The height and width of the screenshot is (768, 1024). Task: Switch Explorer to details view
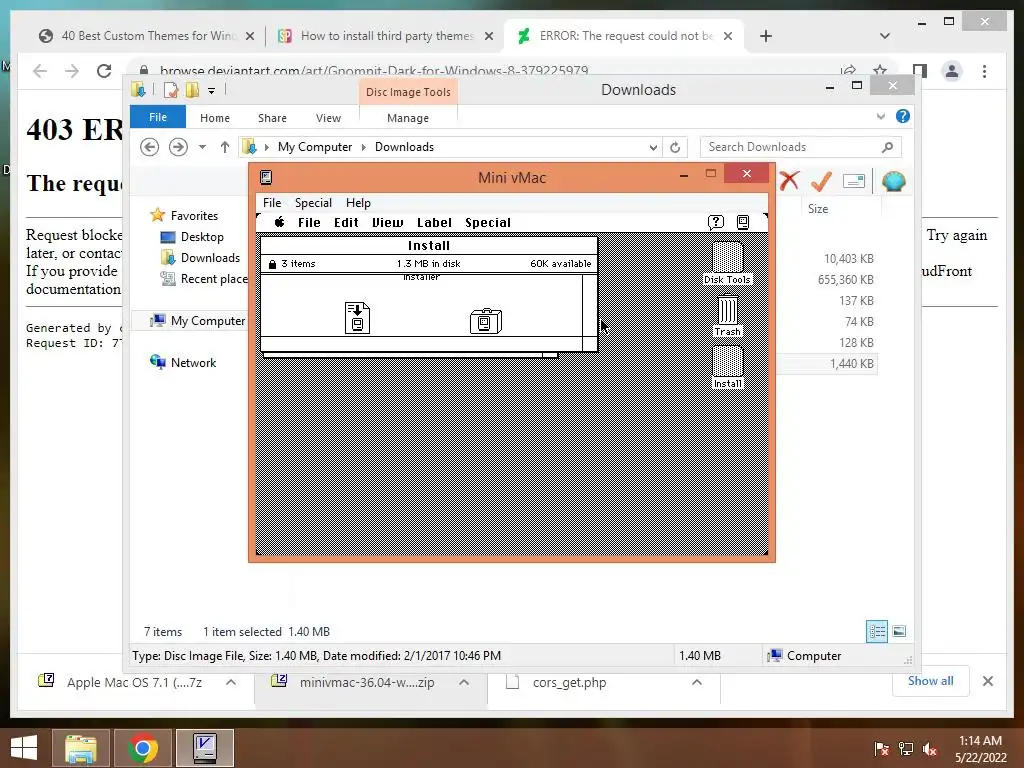[876, 632]
